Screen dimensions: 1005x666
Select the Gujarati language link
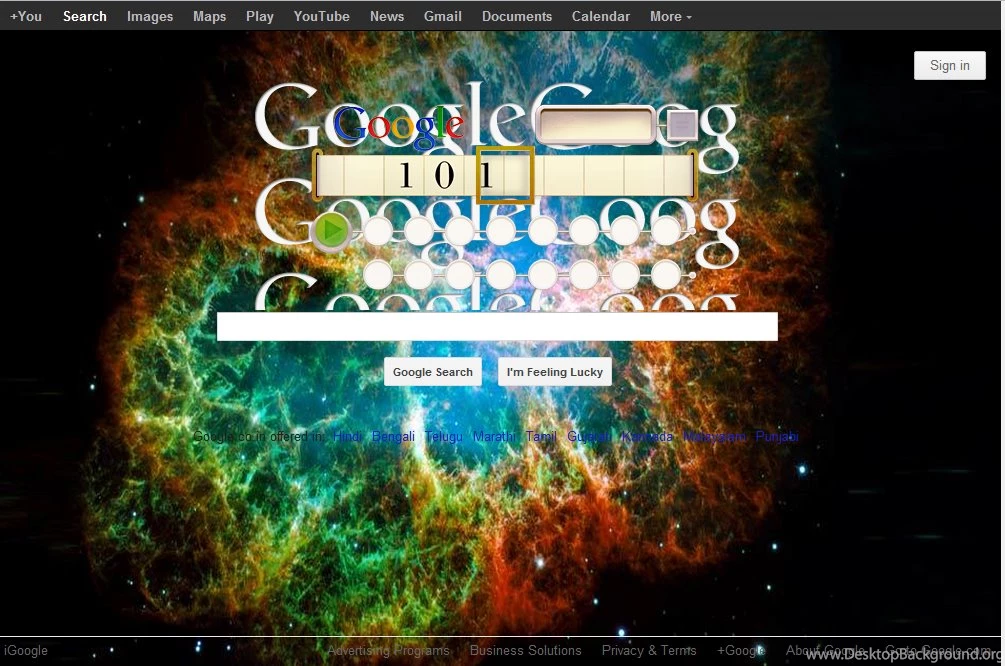point(589,437)
